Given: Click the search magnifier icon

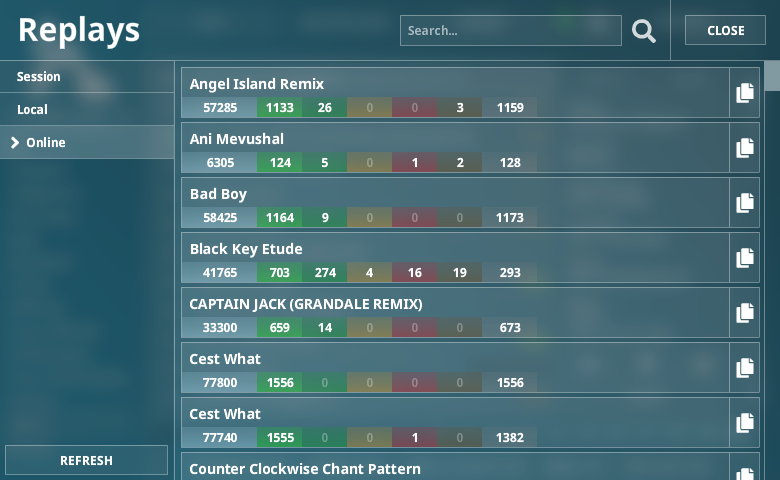Looking at the screenshot, I should point(644,31).
